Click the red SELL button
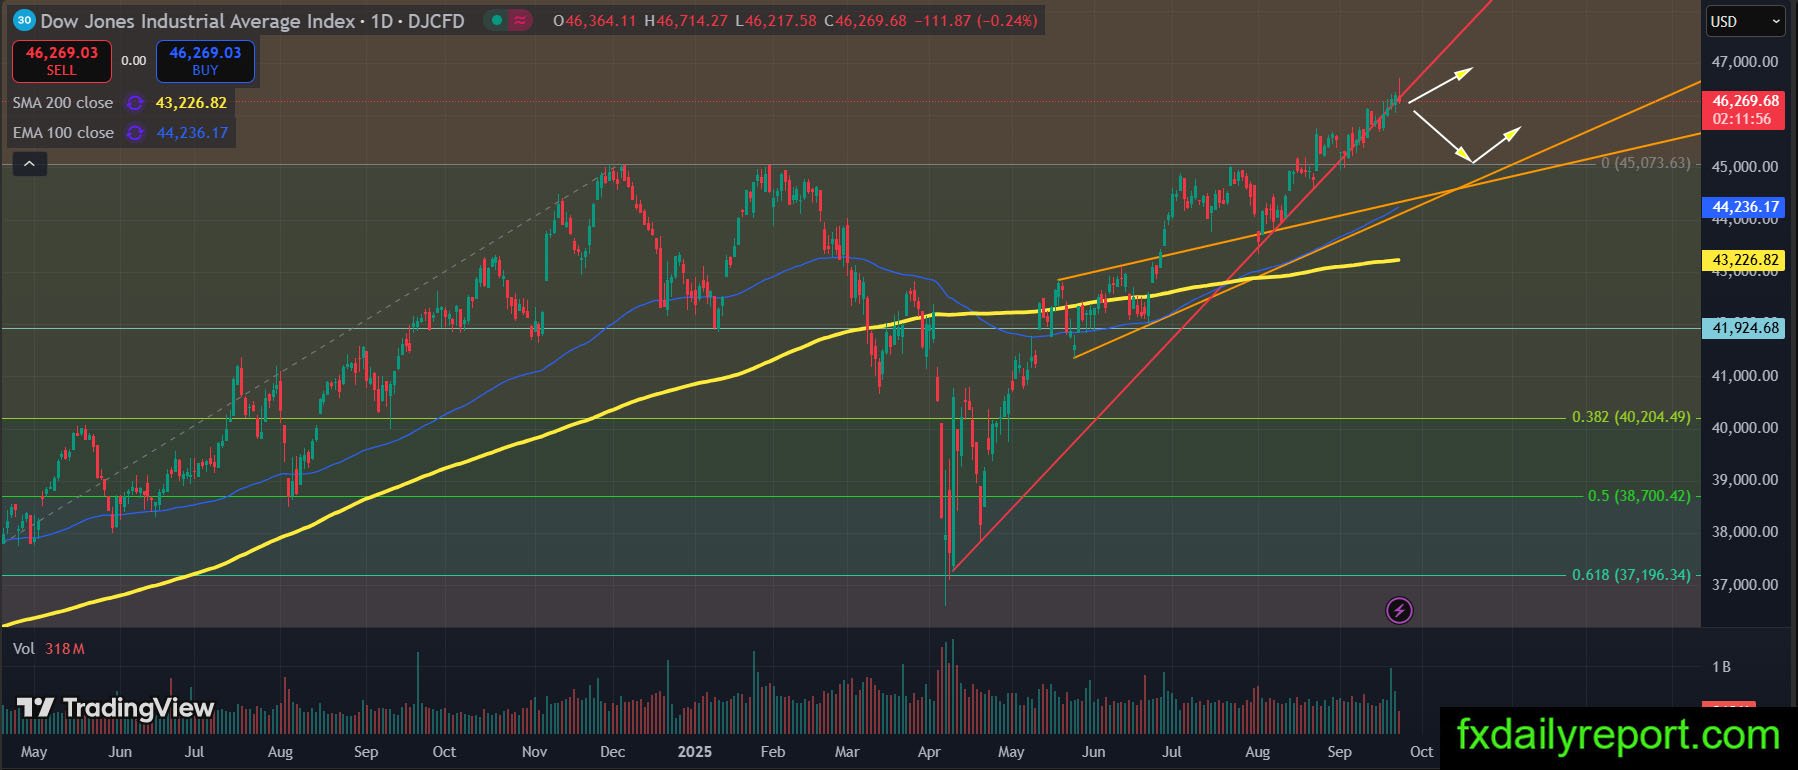Viewport: 1798px width, 770px height. [62, 61]
